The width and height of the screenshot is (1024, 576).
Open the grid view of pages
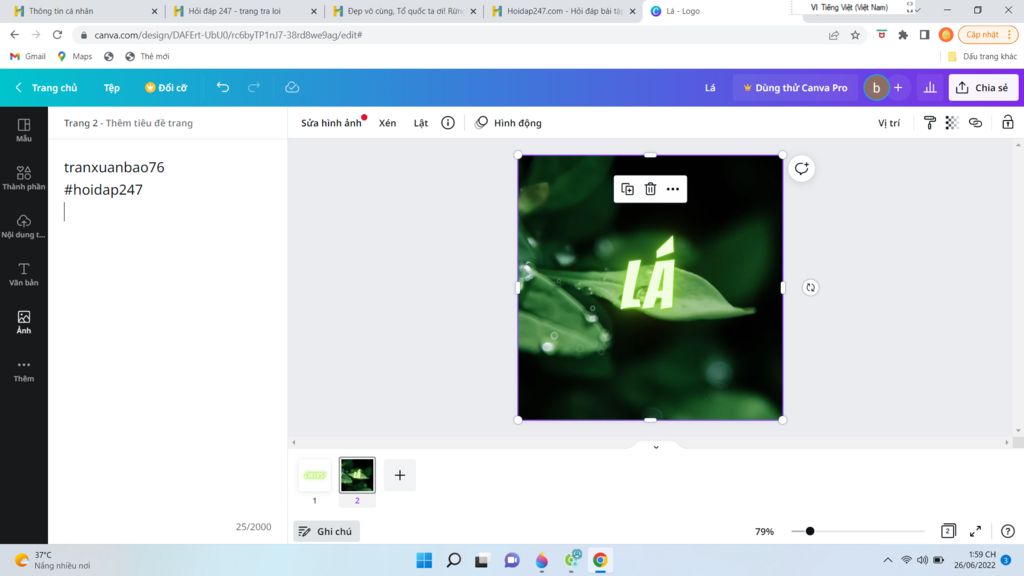tap(948, 531)
